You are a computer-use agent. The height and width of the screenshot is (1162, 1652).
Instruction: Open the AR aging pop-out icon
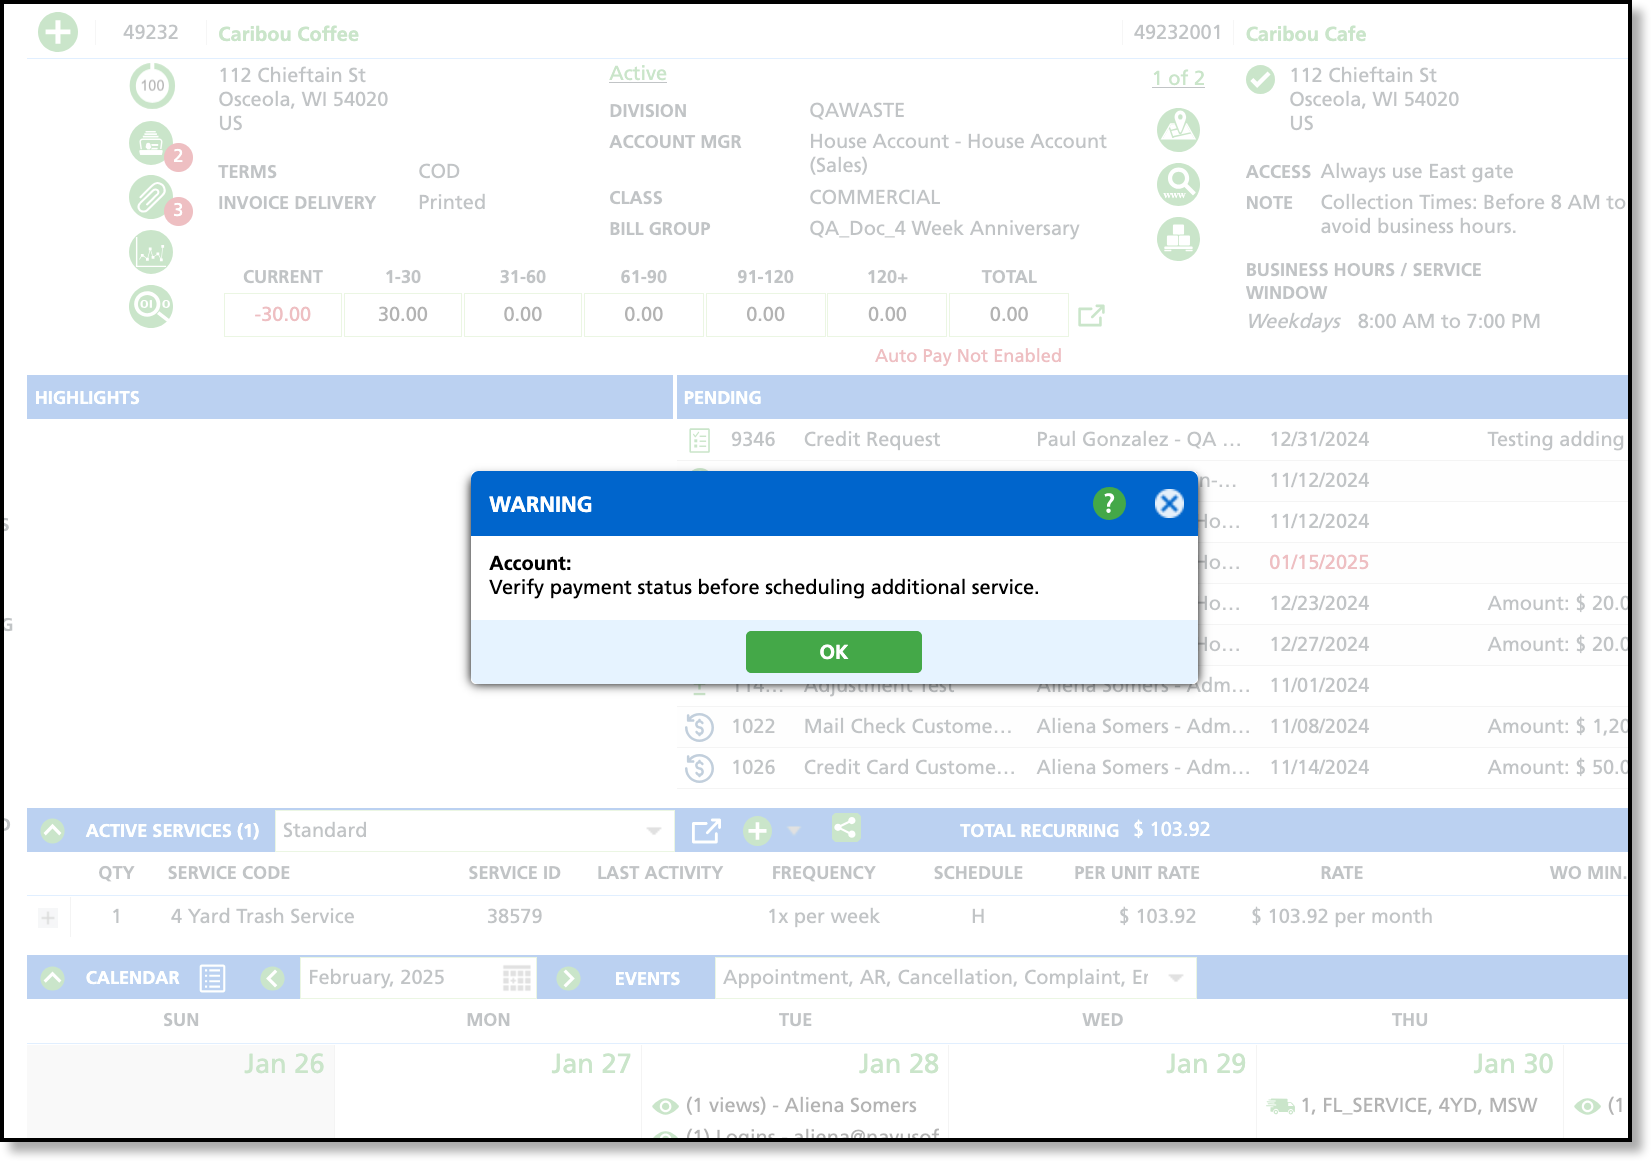point(1091,315)
